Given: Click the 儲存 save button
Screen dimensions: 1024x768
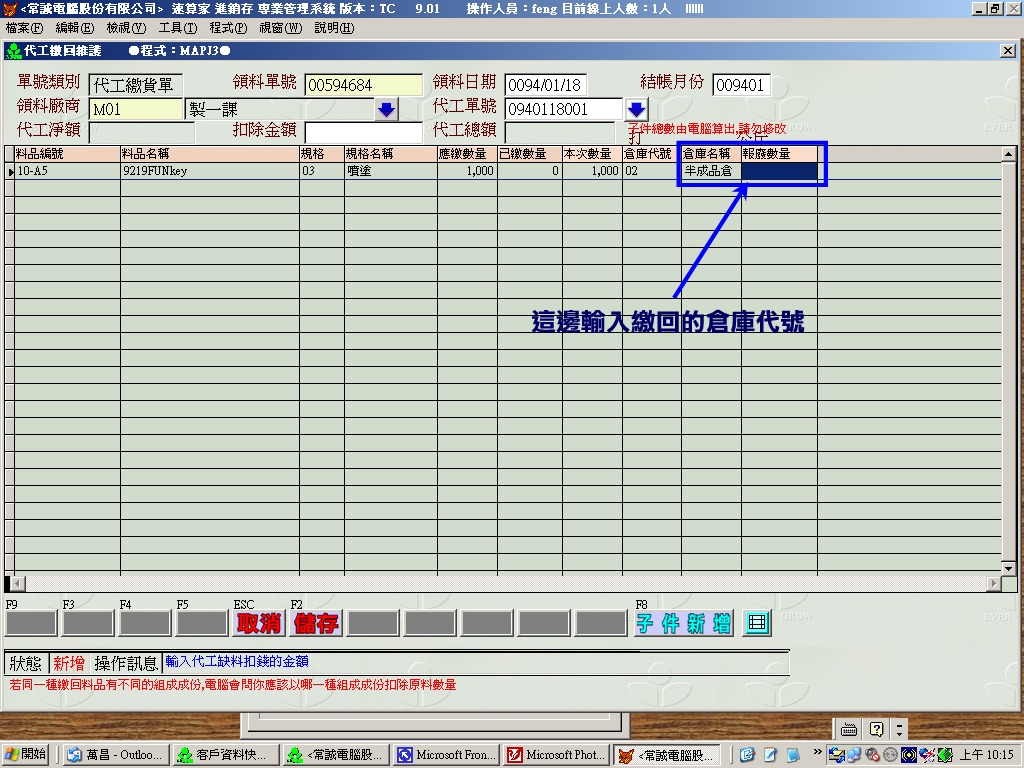Looking at the screenshot, I should (x=316, y=623).
